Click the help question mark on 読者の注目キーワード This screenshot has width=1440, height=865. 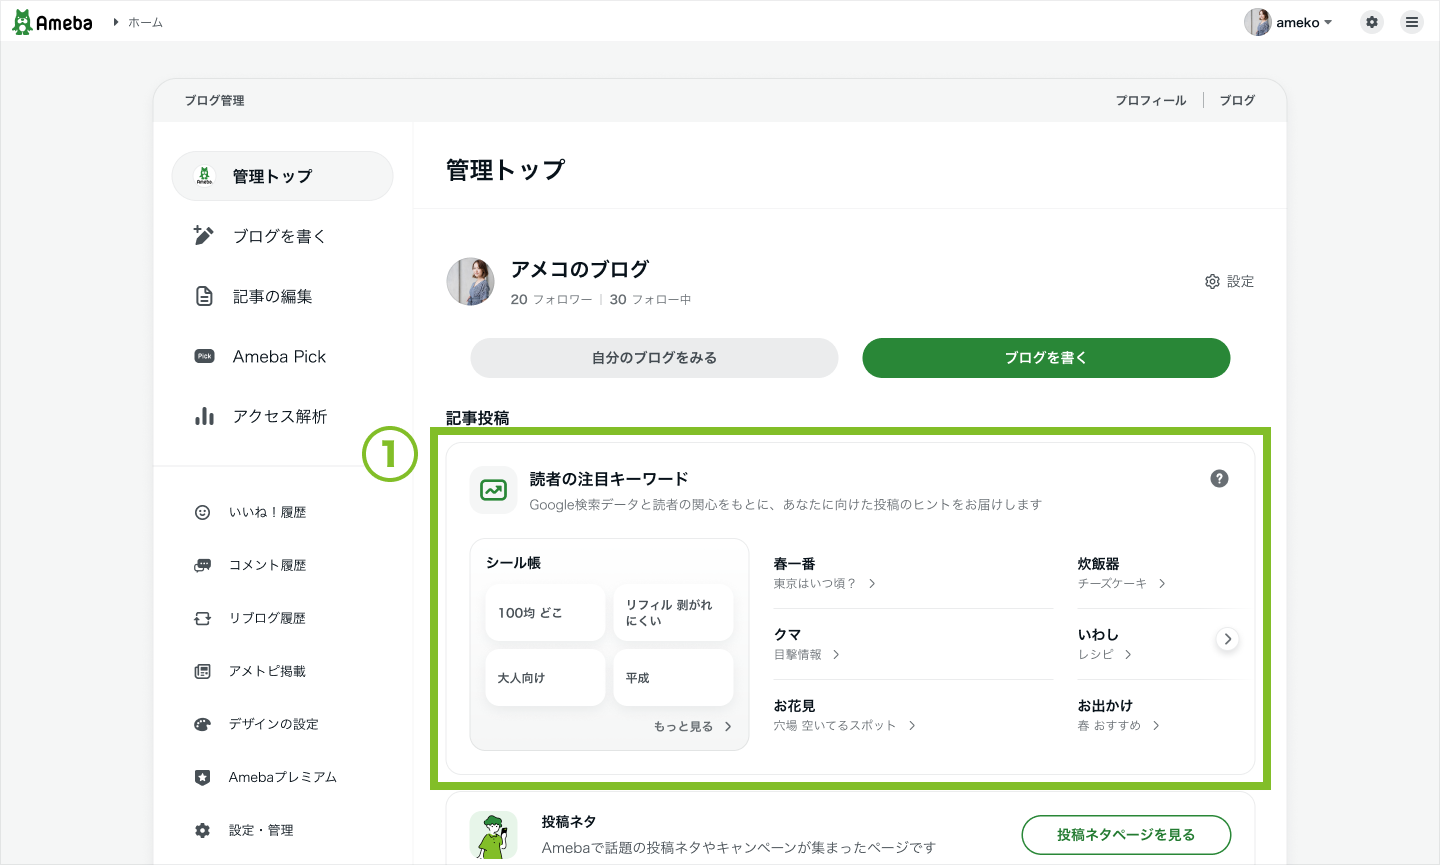click(1219, 478)
